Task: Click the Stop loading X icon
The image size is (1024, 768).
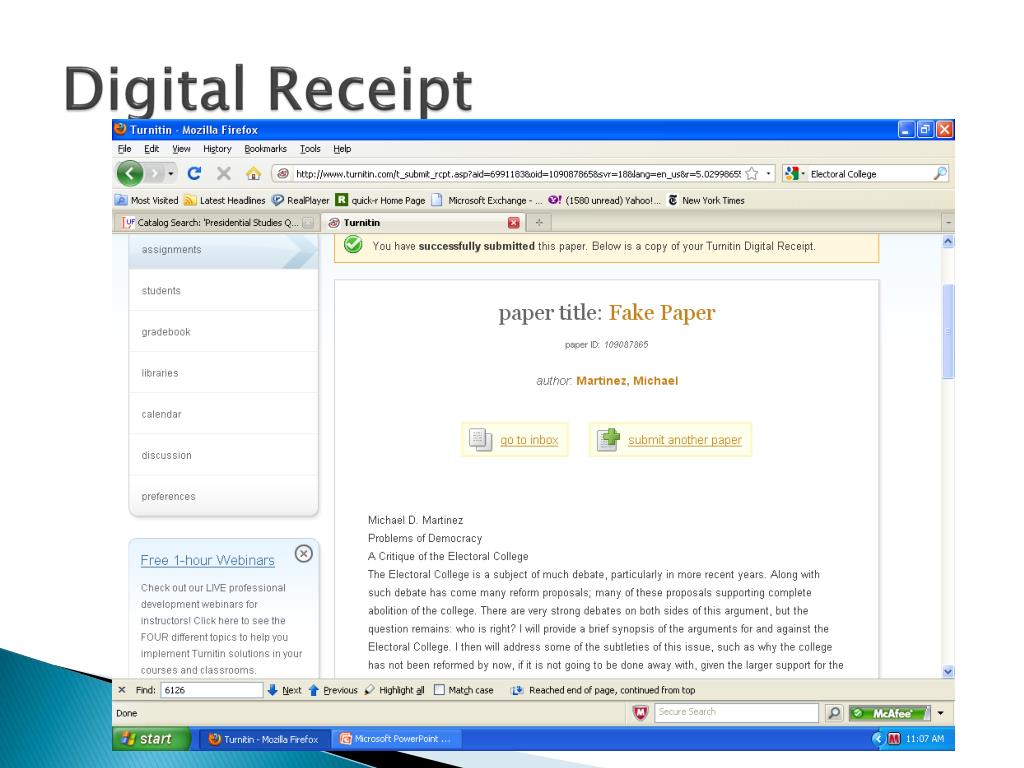Action: 223,173
